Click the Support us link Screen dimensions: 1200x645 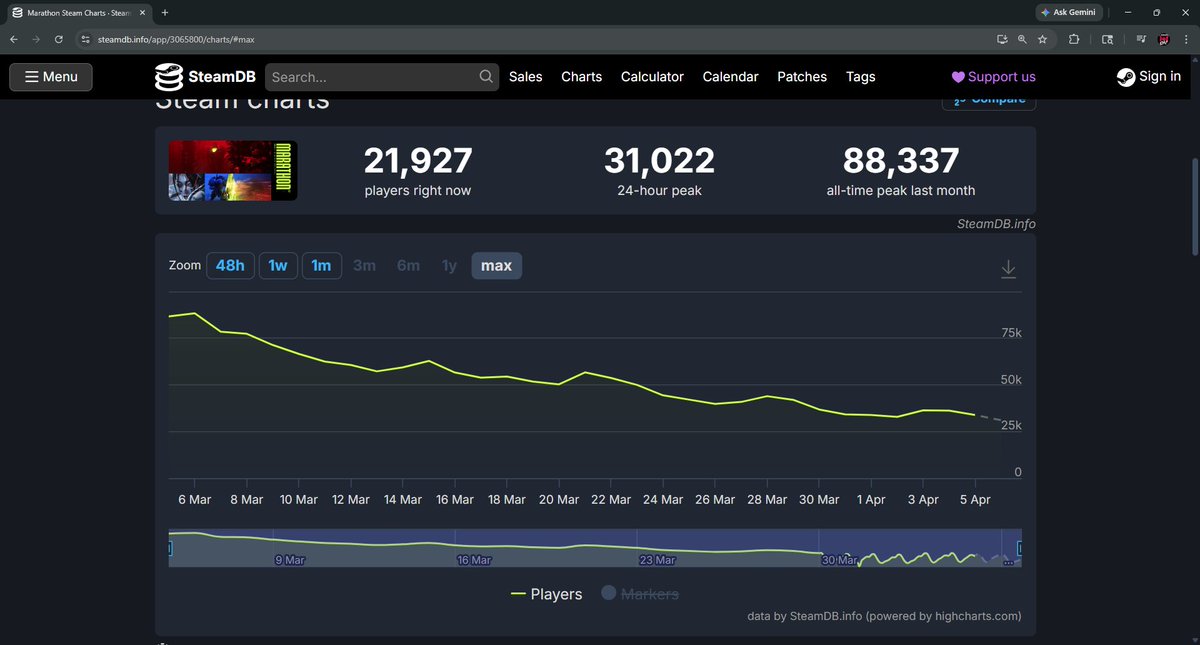(x=993, y=77)
